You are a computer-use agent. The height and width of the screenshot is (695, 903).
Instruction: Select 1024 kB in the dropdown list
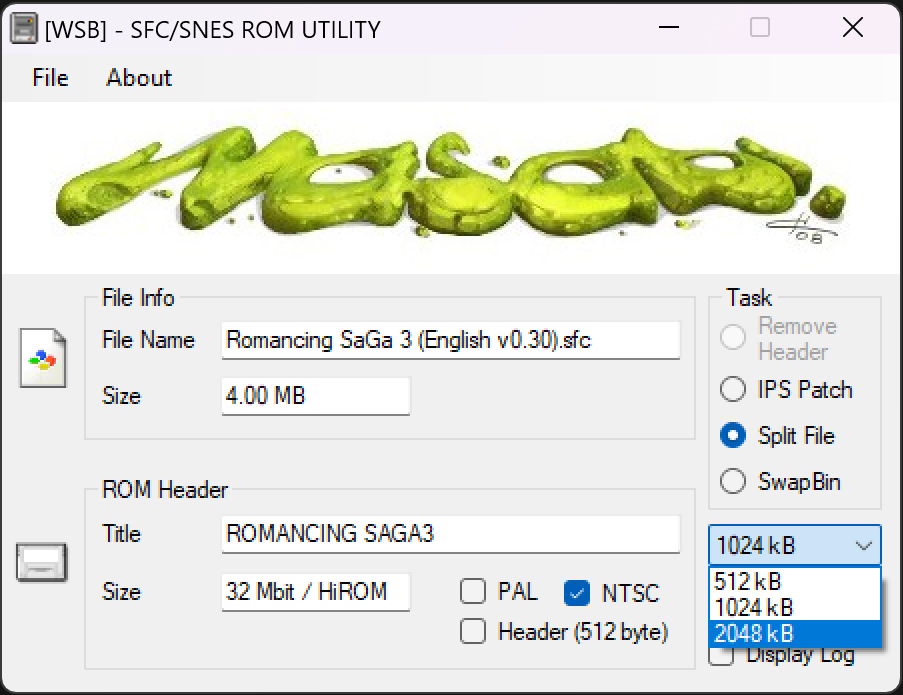click(794, 607)
